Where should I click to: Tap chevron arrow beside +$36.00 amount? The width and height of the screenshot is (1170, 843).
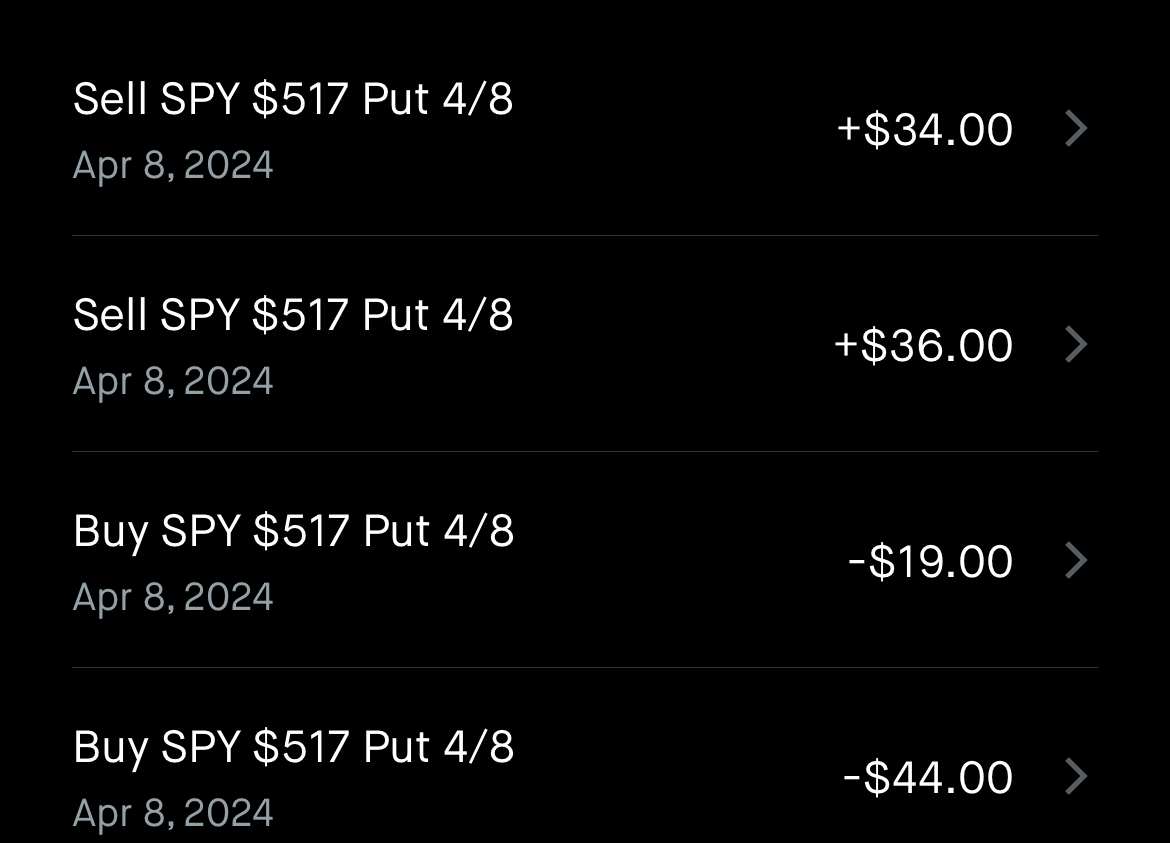coord(1076,345)
